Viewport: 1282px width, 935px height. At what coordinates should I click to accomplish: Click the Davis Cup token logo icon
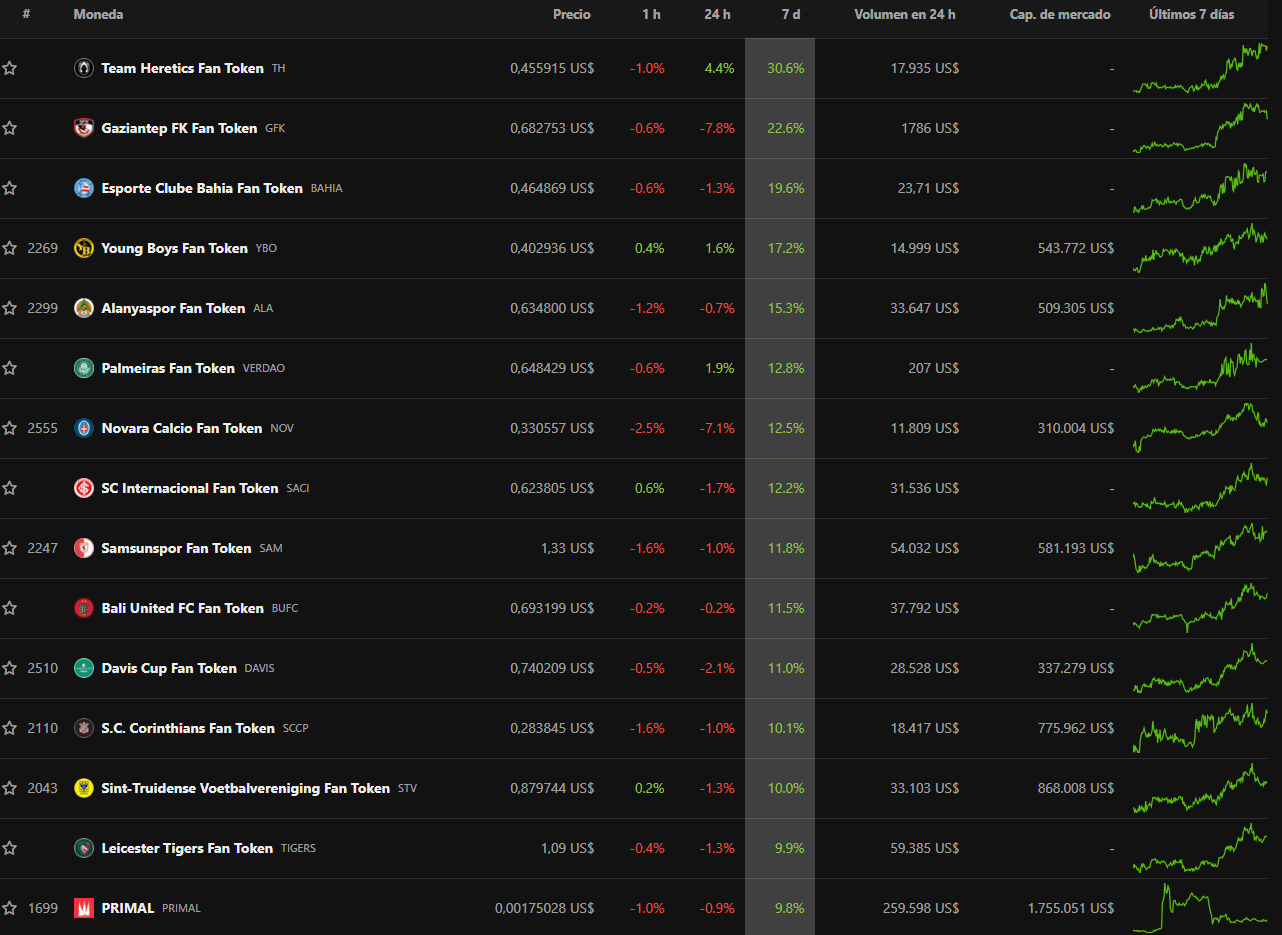(x=84, y=668)
